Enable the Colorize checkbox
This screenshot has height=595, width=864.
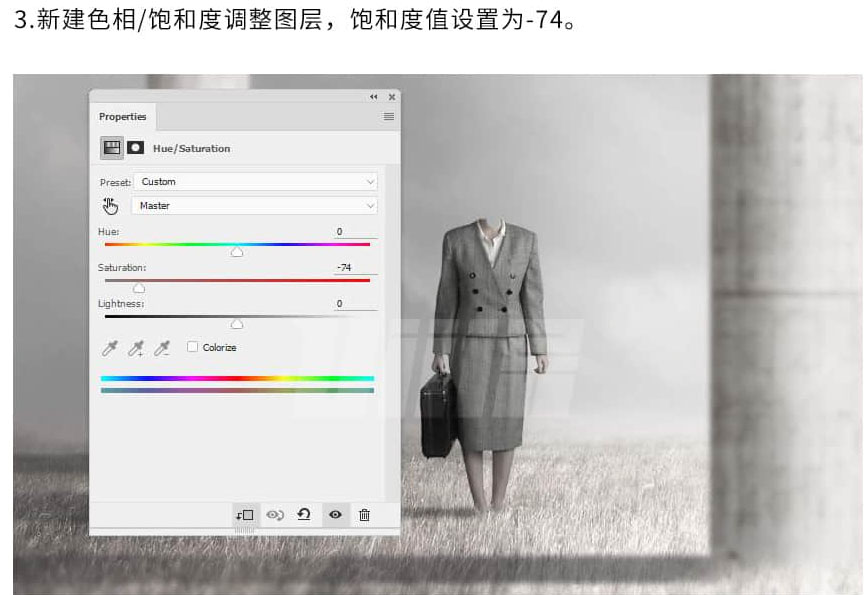[x=192, y=347]
